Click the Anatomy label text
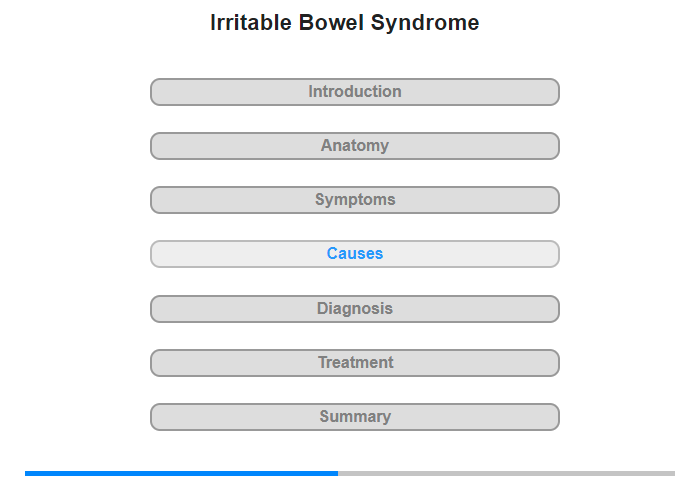 tap(355, 146)
